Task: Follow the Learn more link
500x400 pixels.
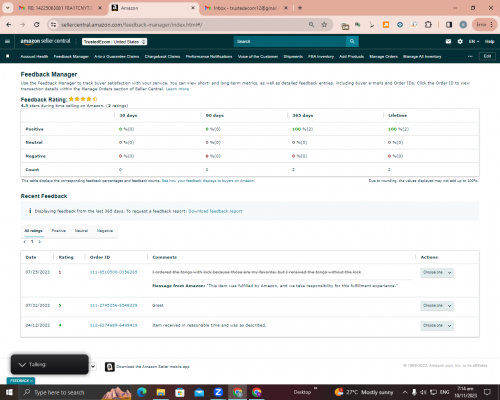Action: (177, 89)
